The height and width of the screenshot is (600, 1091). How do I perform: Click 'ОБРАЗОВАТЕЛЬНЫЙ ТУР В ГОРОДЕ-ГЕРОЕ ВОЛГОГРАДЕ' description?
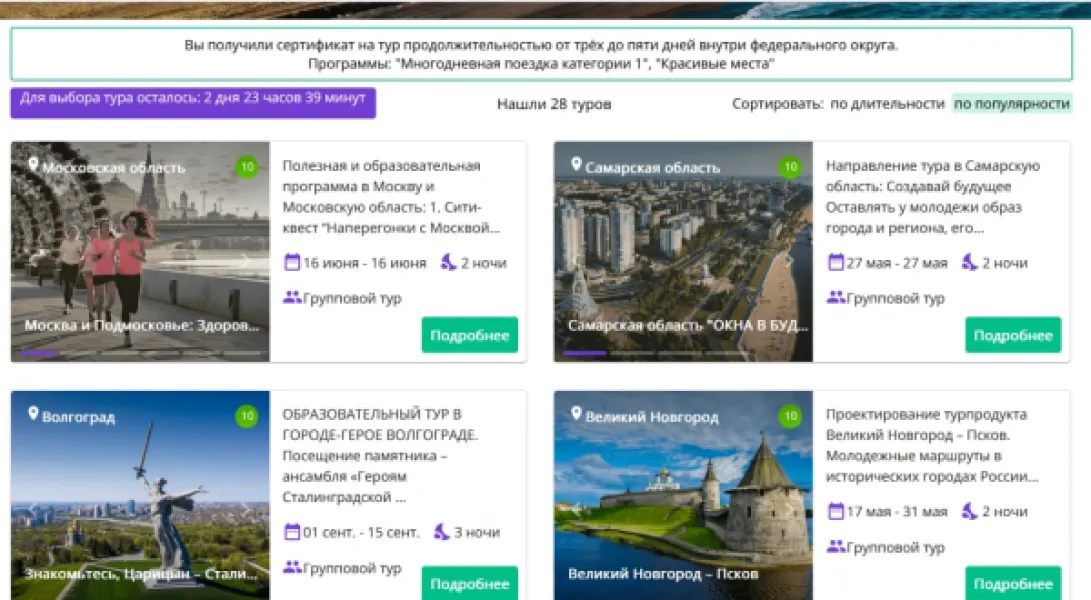click(381, 455)
